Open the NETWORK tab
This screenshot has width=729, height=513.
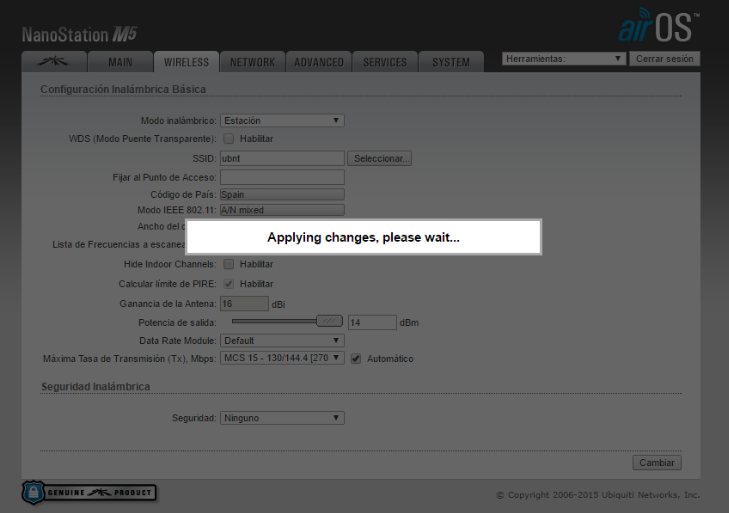click(252, 62)
